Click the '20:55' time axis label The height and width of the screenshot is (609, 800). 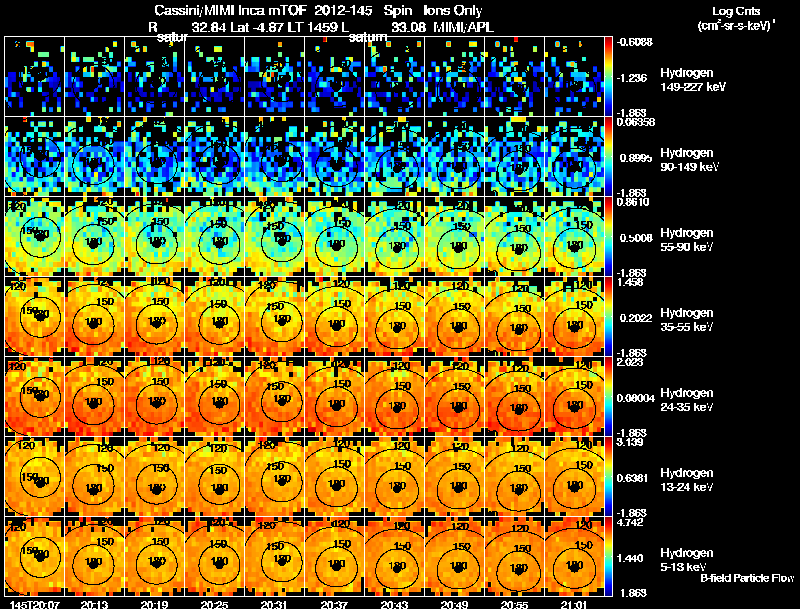click(x=514, y=604)
